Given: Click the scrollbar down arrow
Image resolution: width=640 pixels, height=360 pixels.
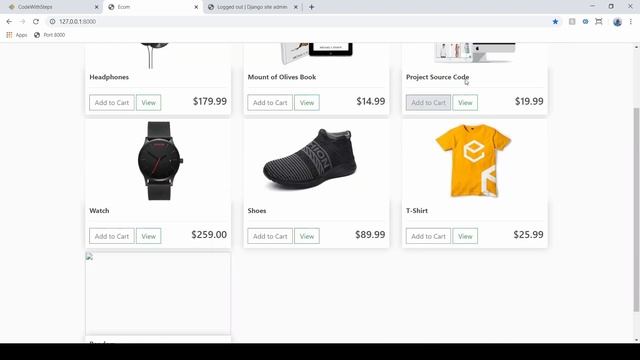Looking at the screenshot, I should click(x=636, y=340).
